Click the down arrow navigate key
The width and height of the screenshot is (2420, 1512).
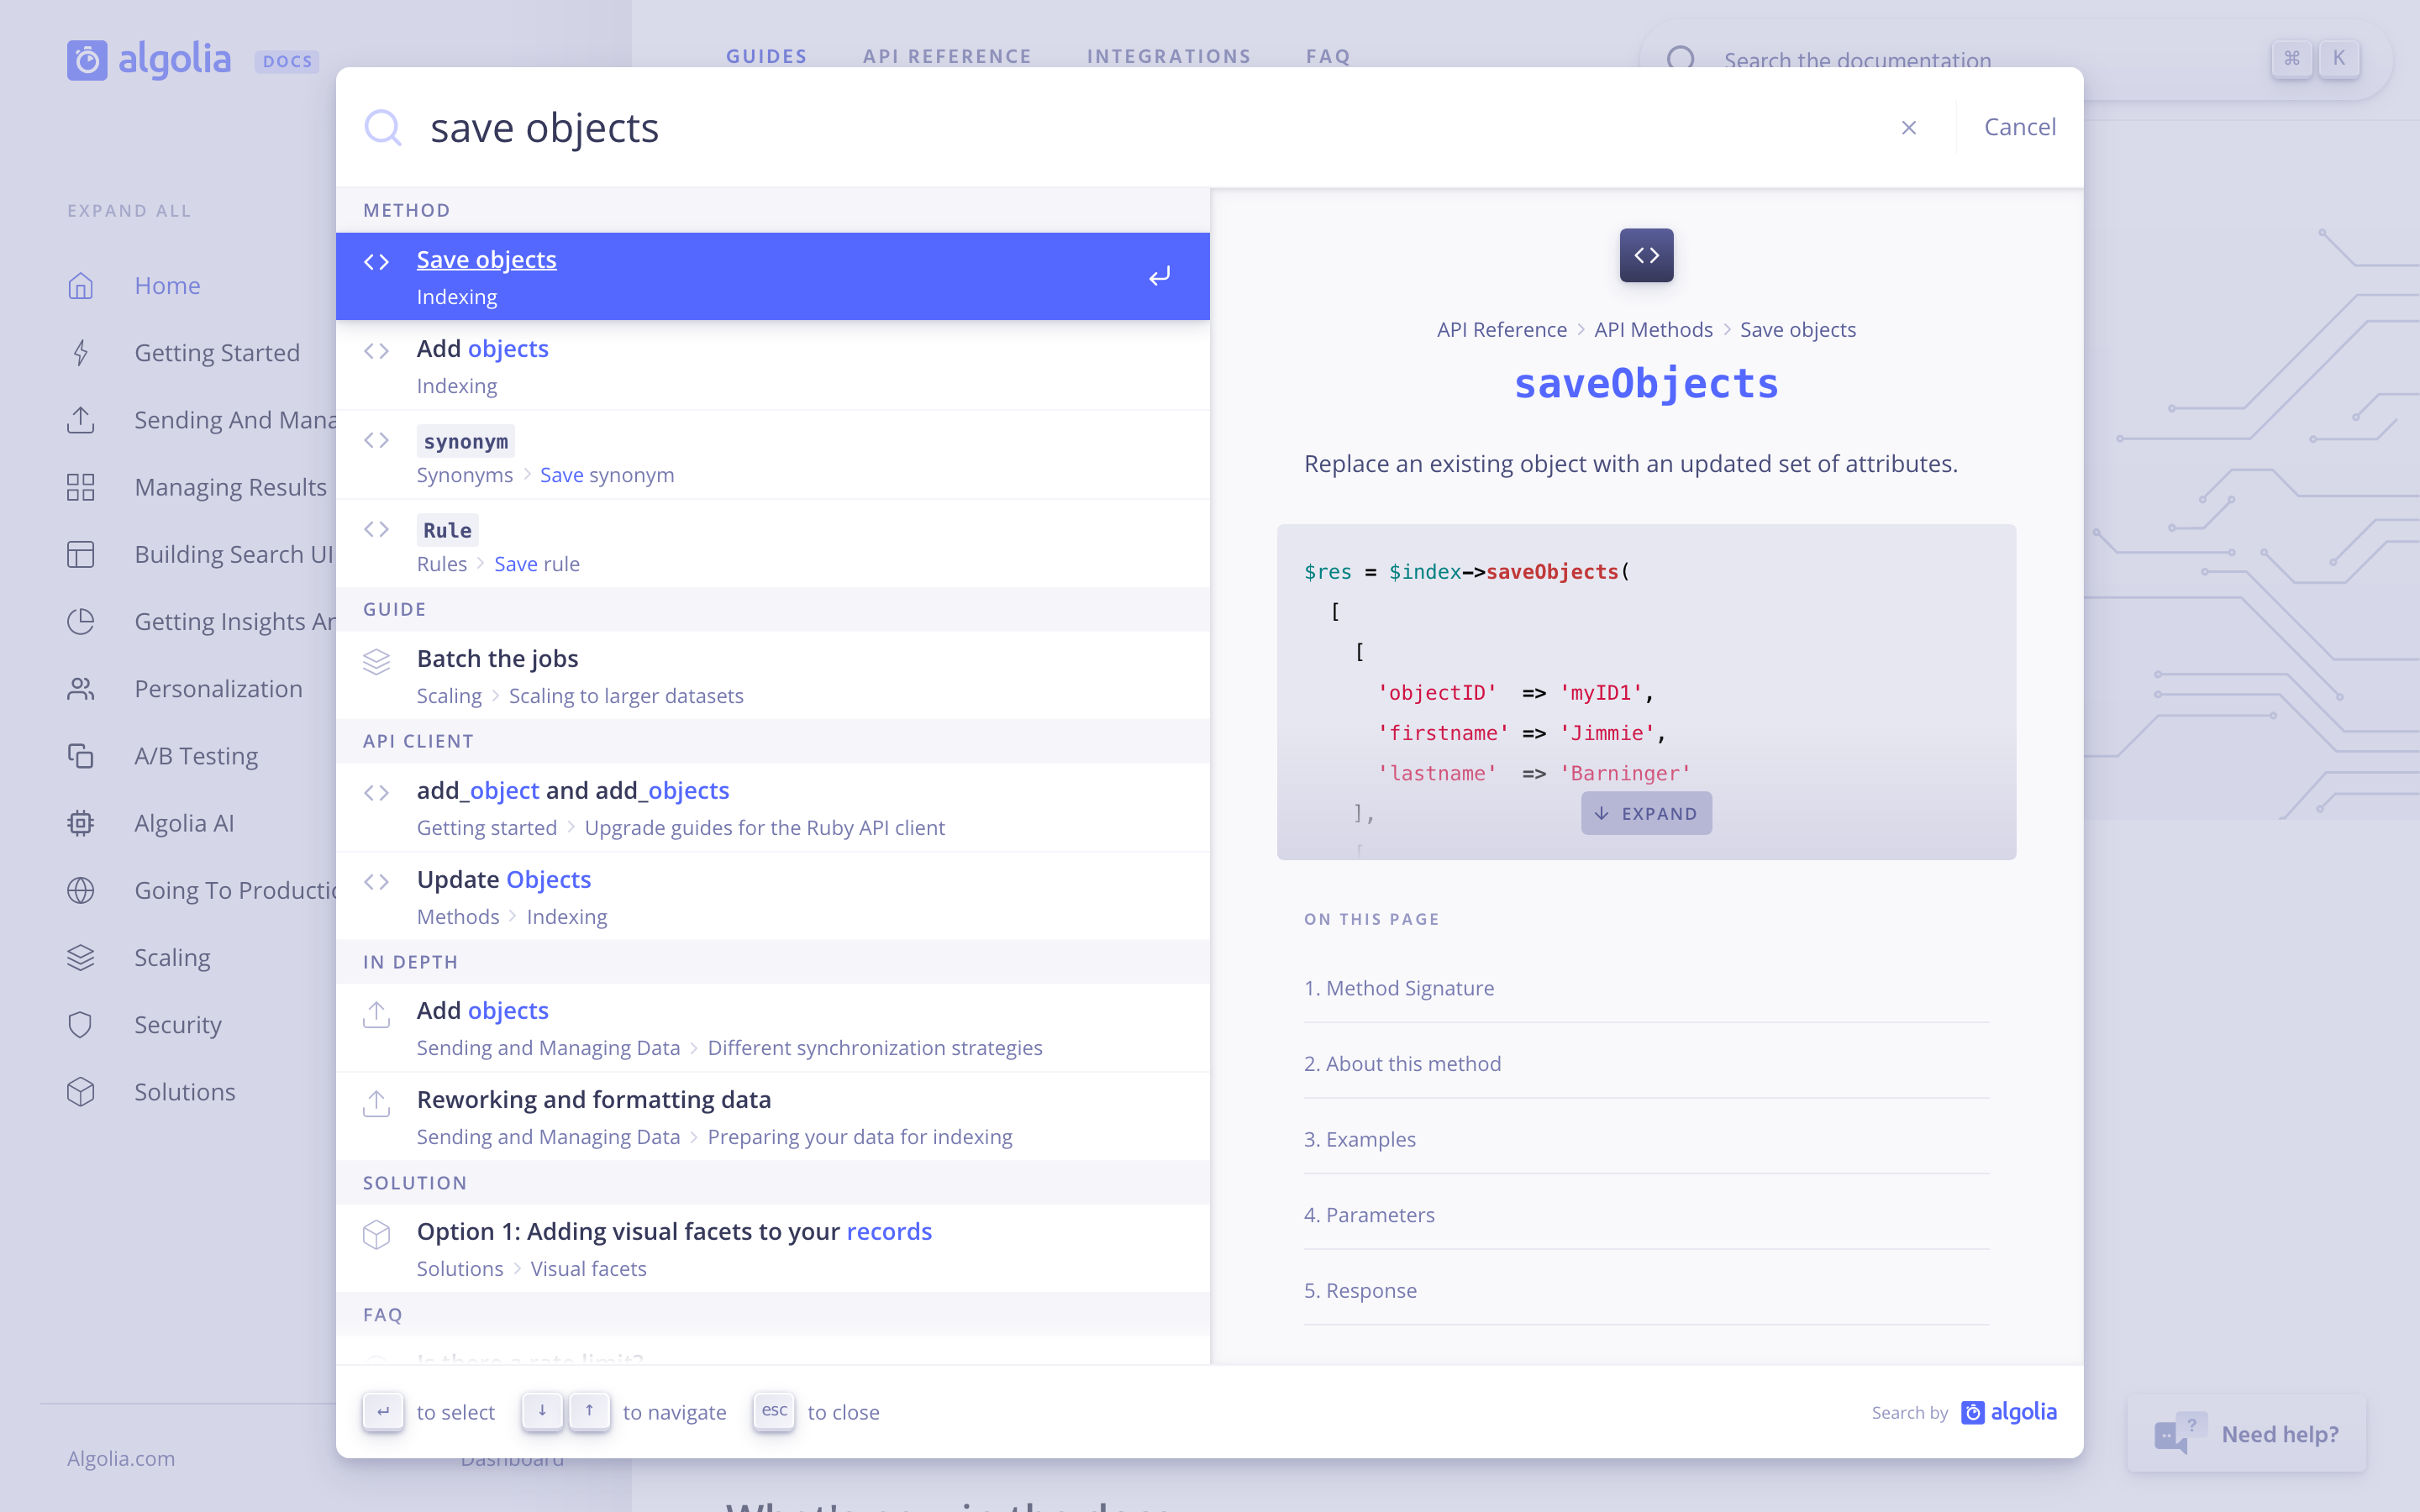pyautogui.click(x=542, y=1411)
